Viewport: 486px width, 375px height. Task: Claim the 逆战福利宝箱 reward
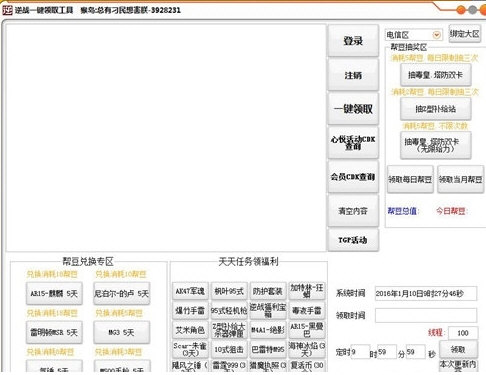pos(268,311)
